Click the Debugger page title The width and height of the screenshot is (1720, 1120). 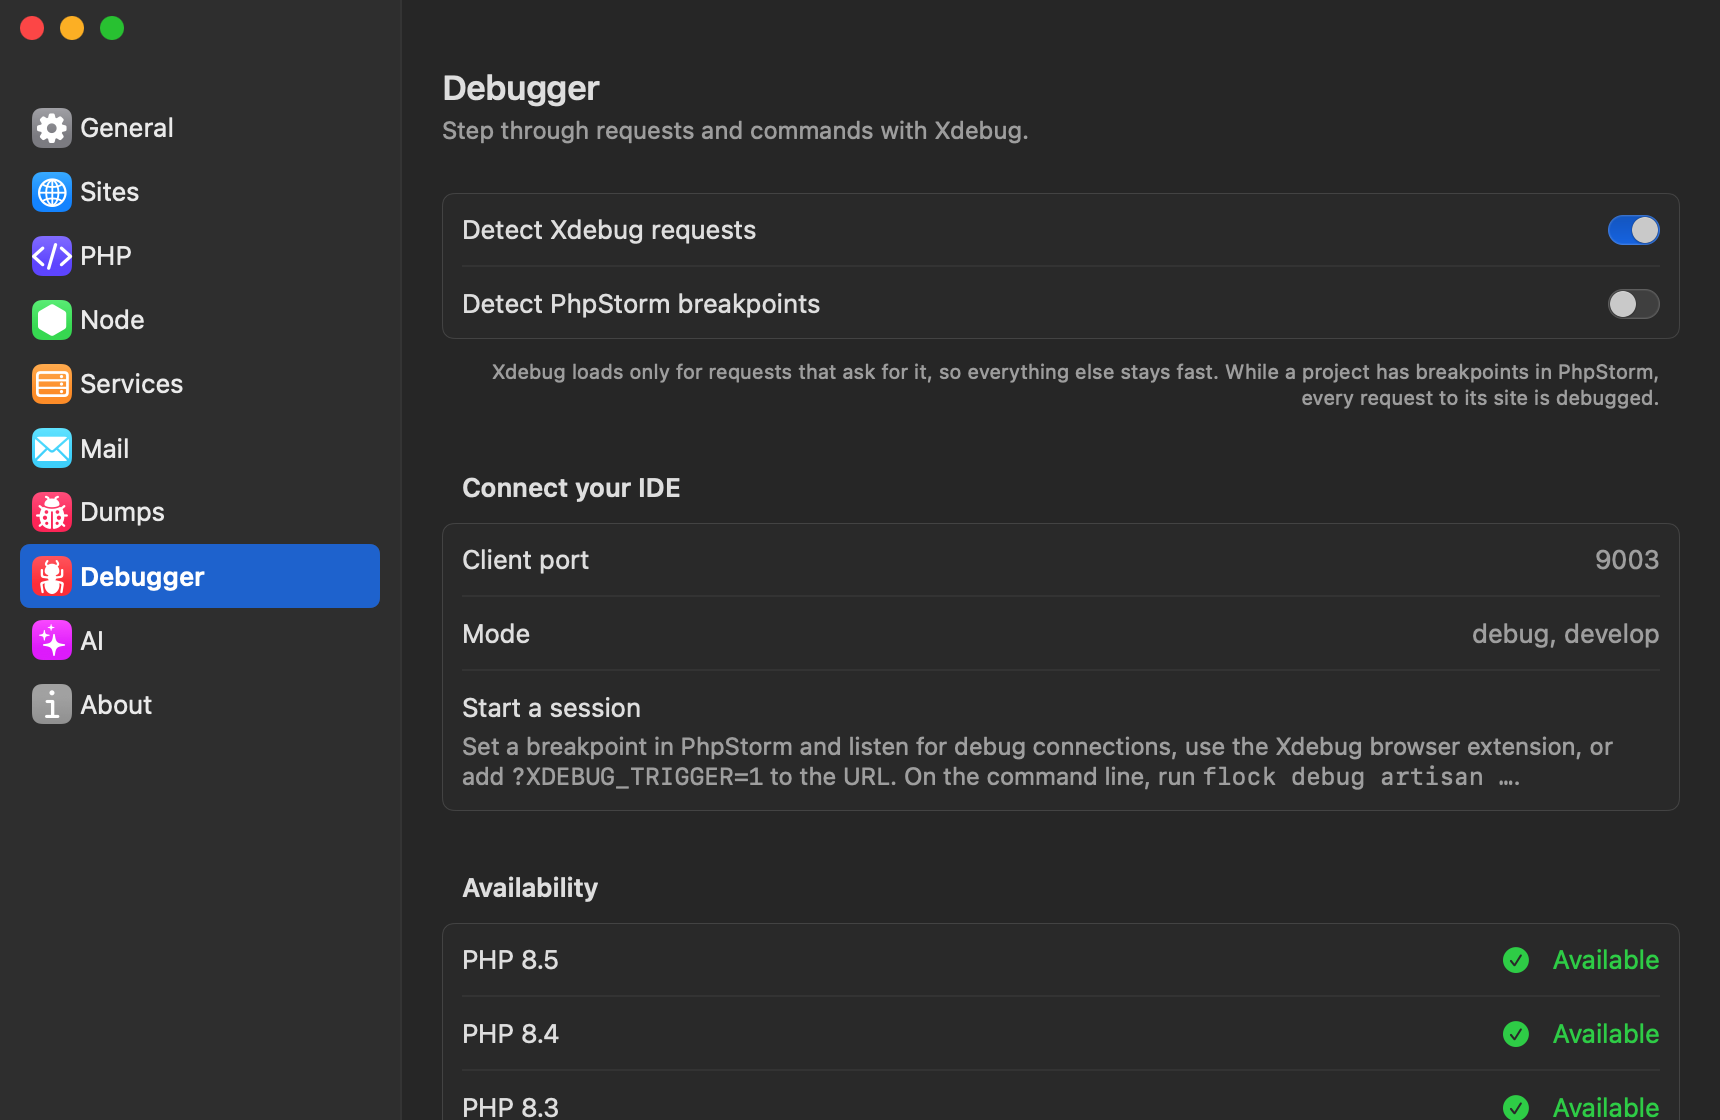click(x=521, y=88)
